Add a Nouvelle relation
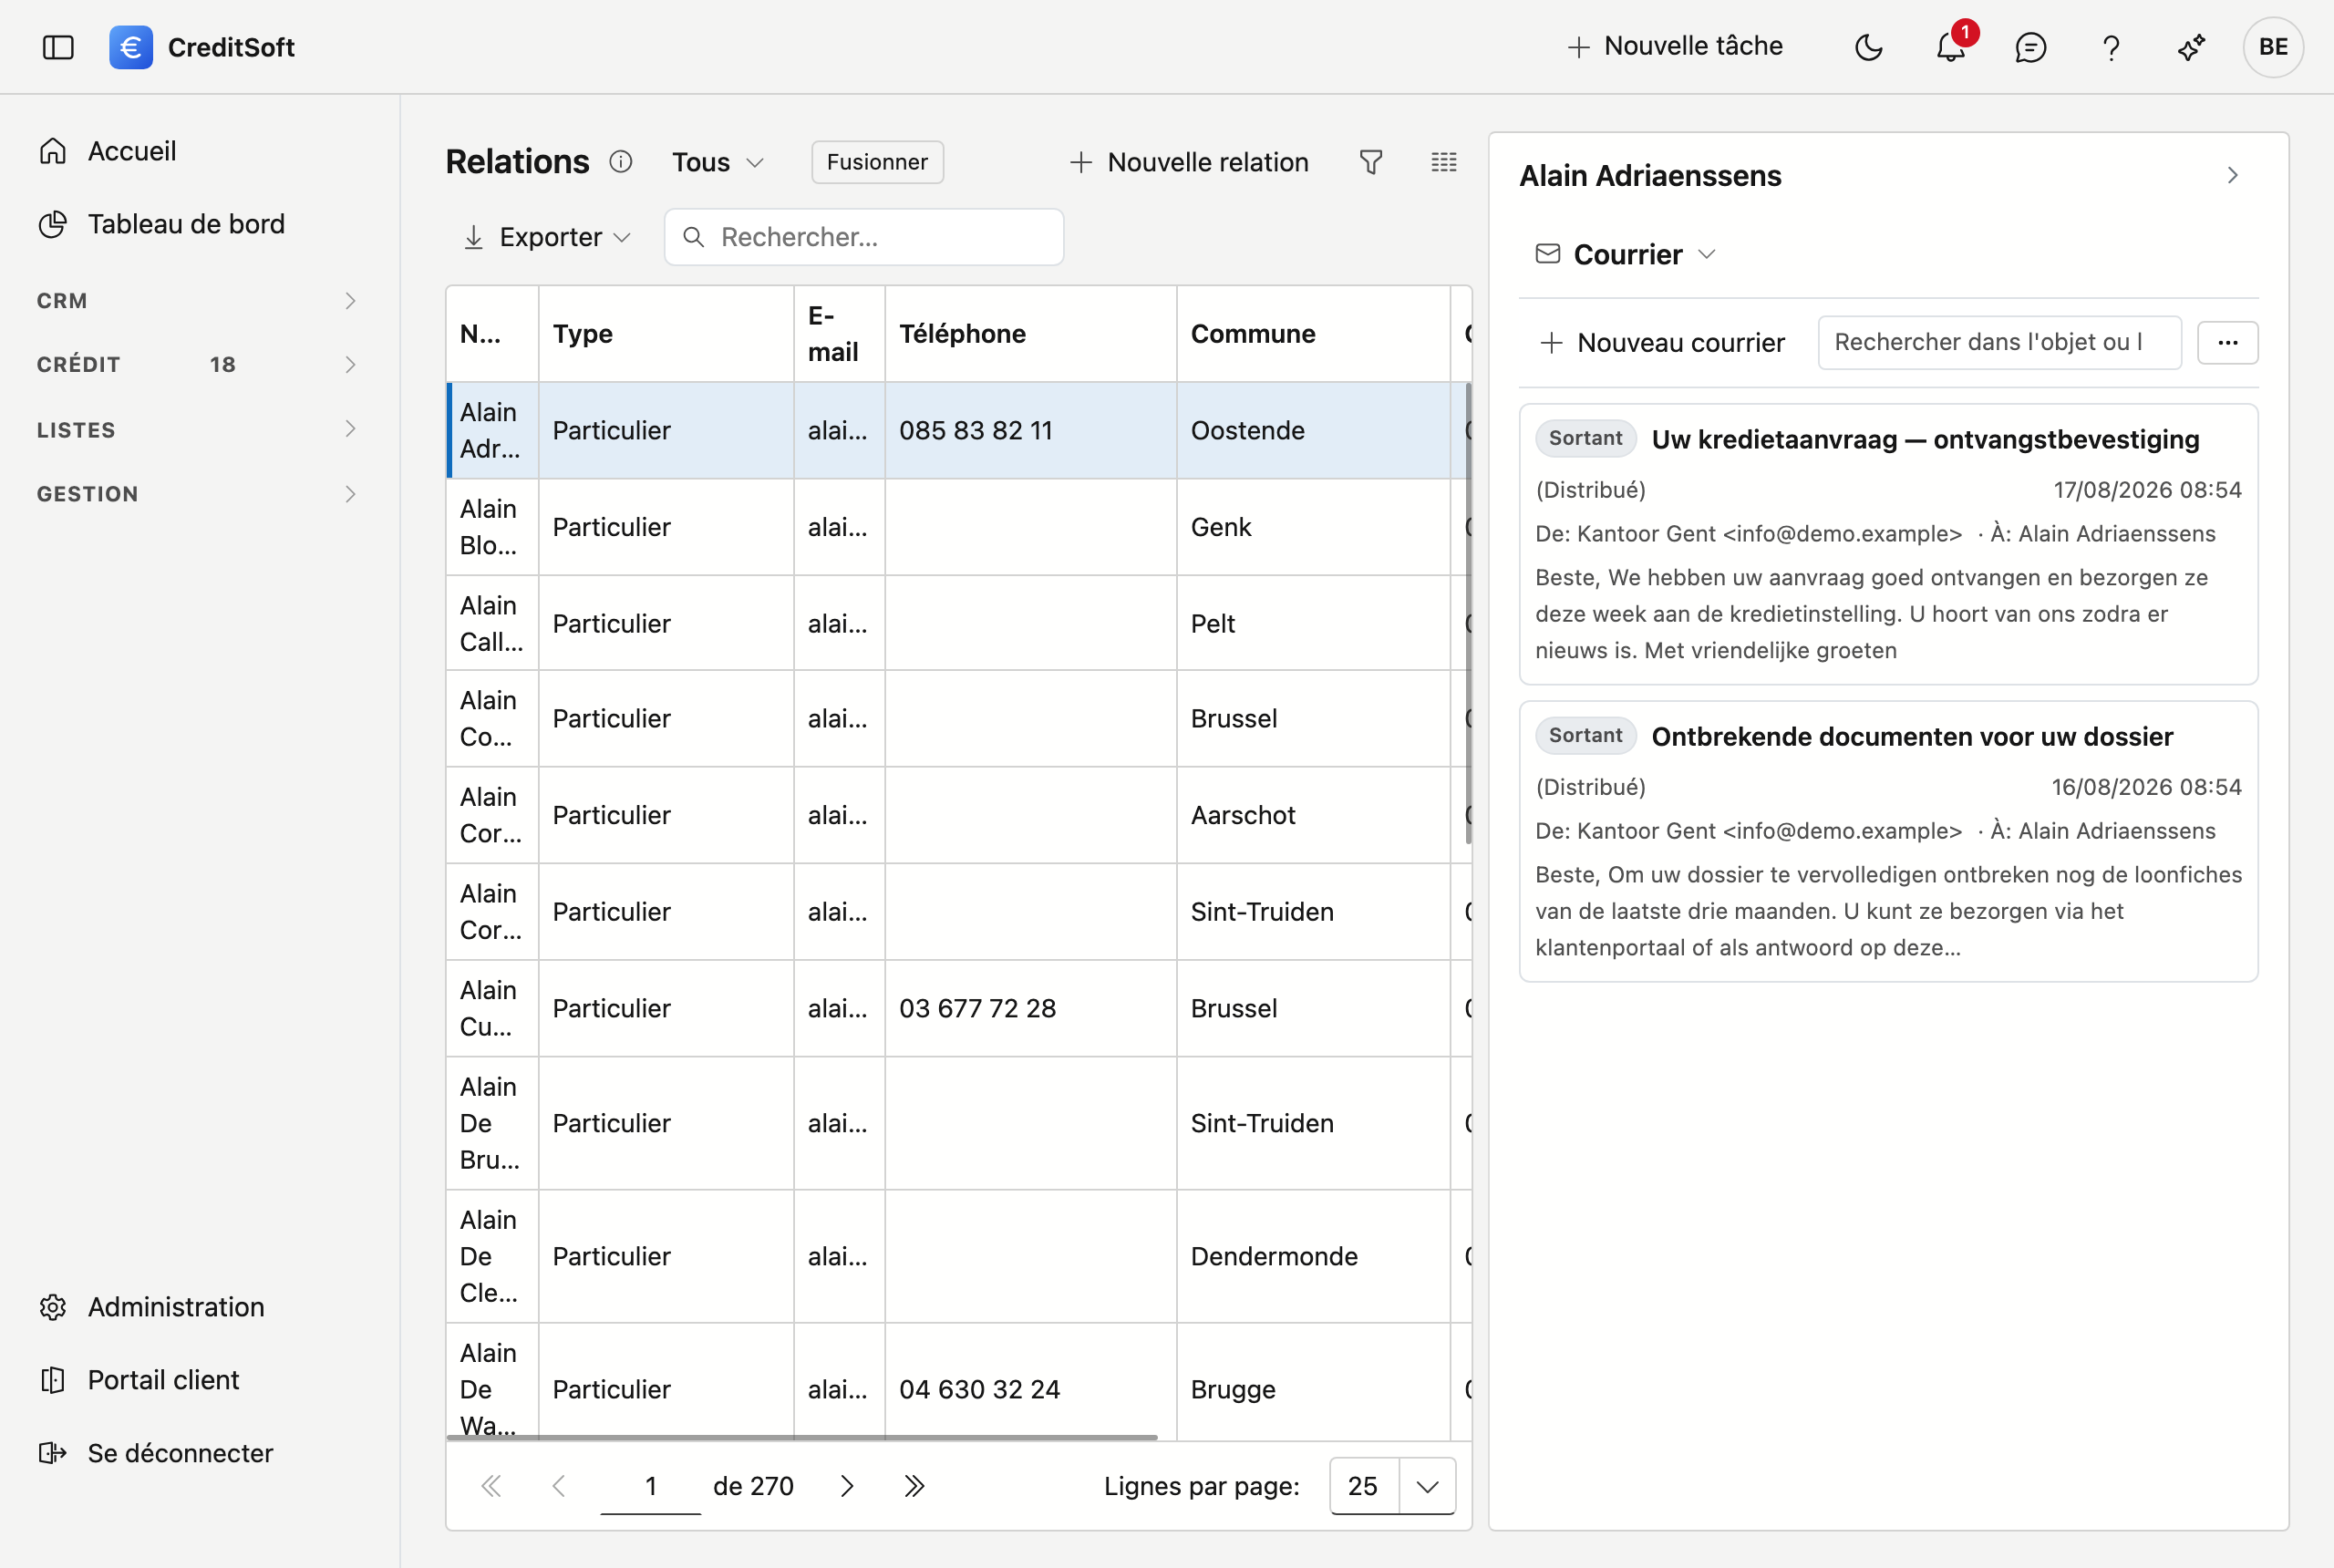 coord(1189,162)
